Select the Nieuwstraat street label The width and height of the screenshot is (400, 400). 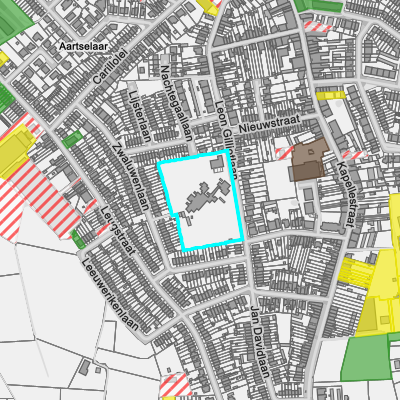270,124
